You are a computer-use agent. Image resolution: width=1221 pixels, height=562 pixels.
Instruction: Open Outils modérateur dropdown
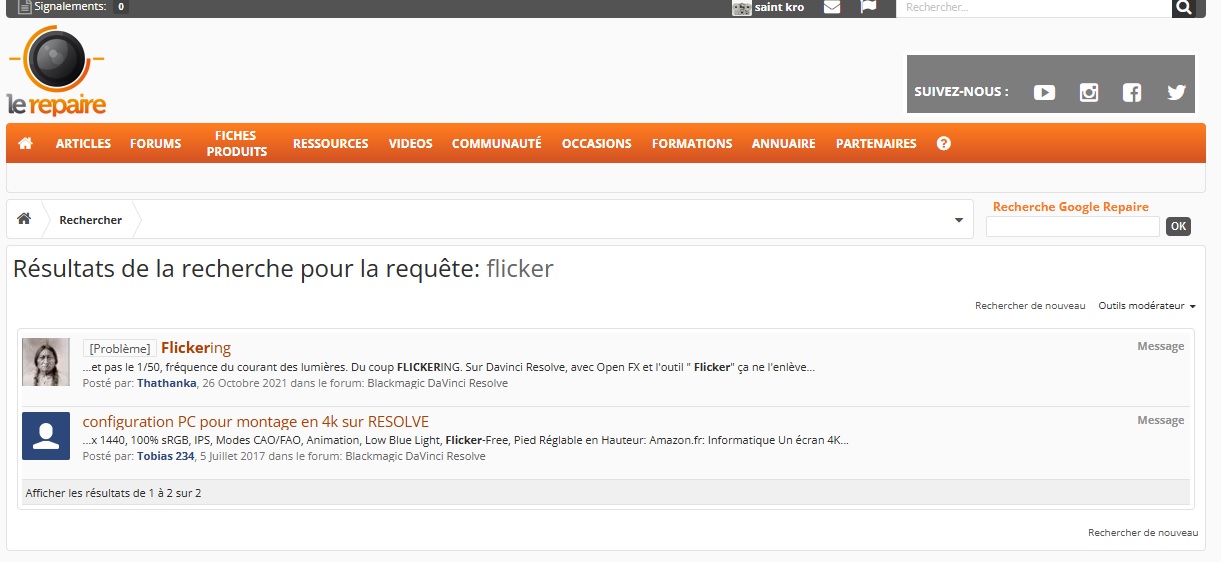point(1147,306)
